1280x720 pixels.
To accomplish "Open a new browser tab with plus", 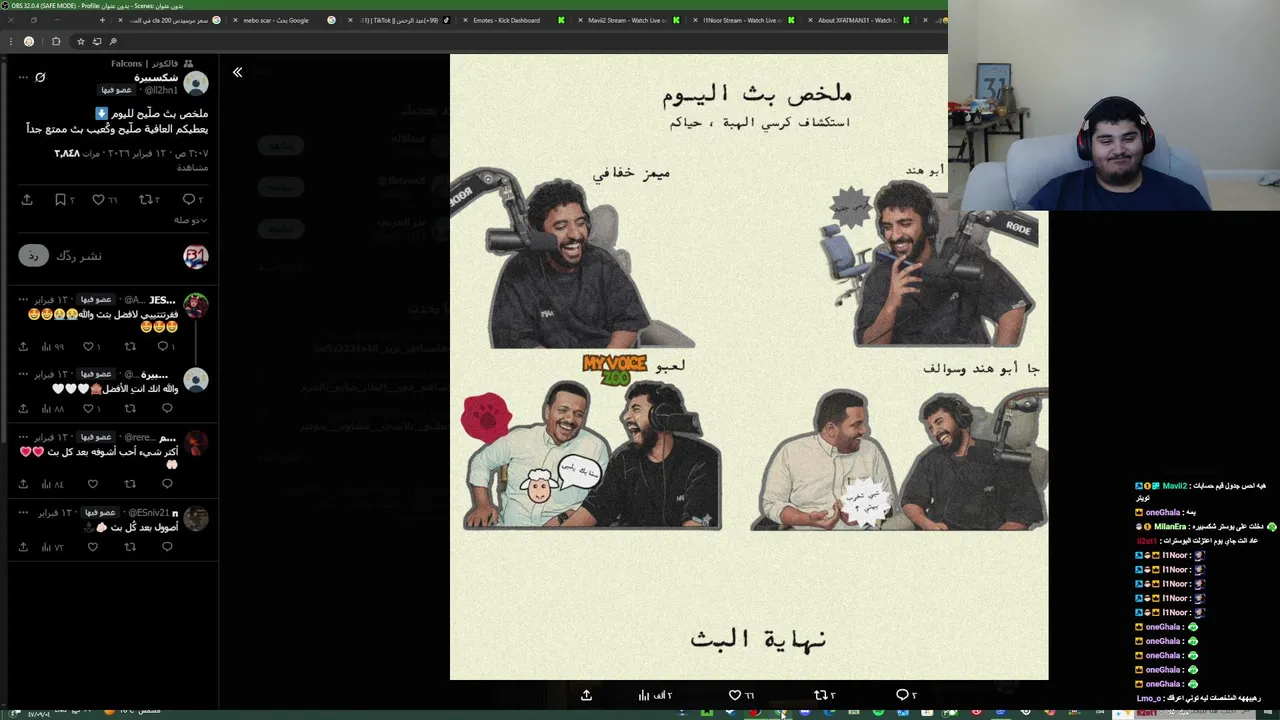I will point(103,20).
